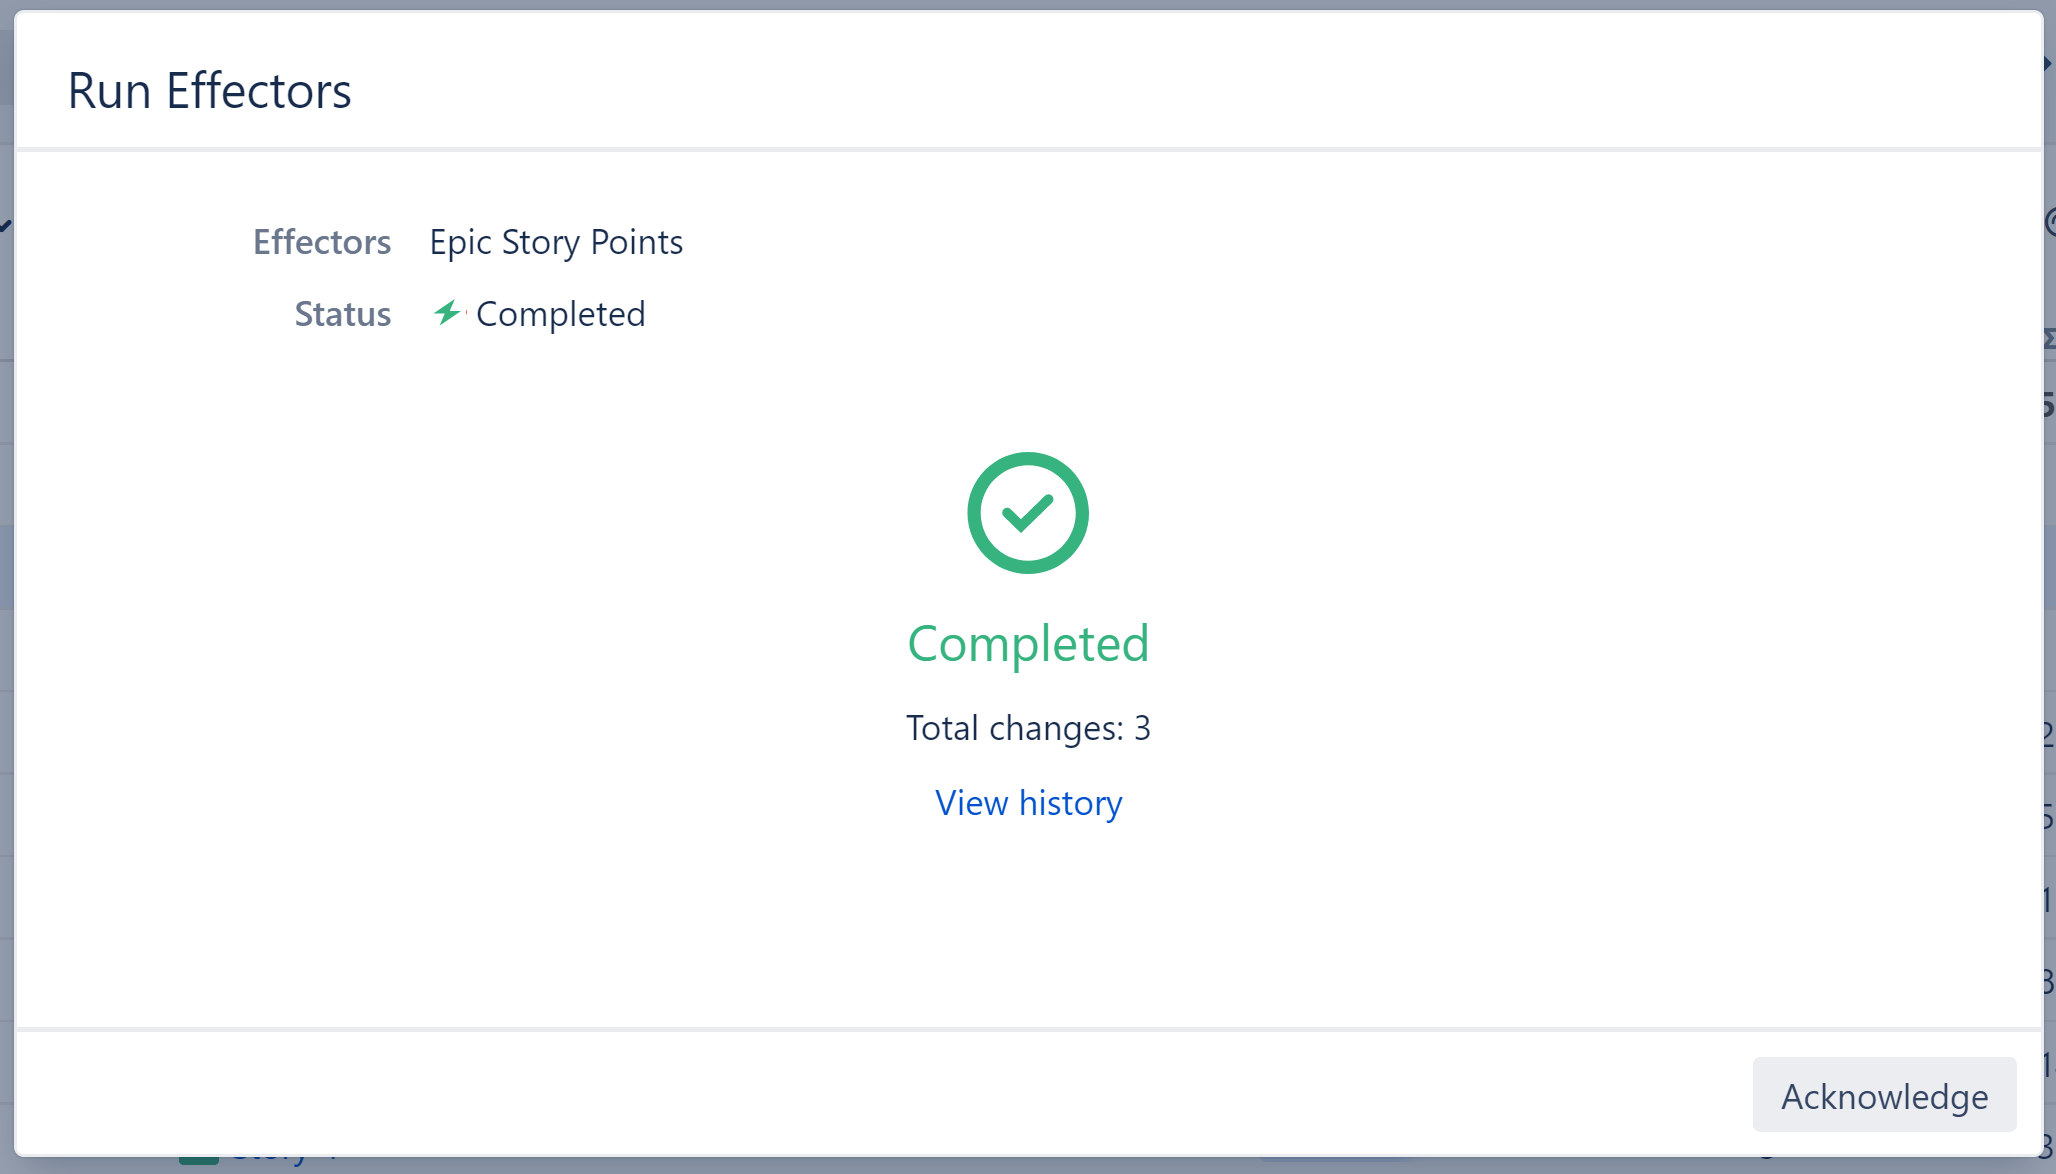Click the partially hidden Story link below dialog
This screenshot has width=2056, height=1174.
(x=270, y=1162)
